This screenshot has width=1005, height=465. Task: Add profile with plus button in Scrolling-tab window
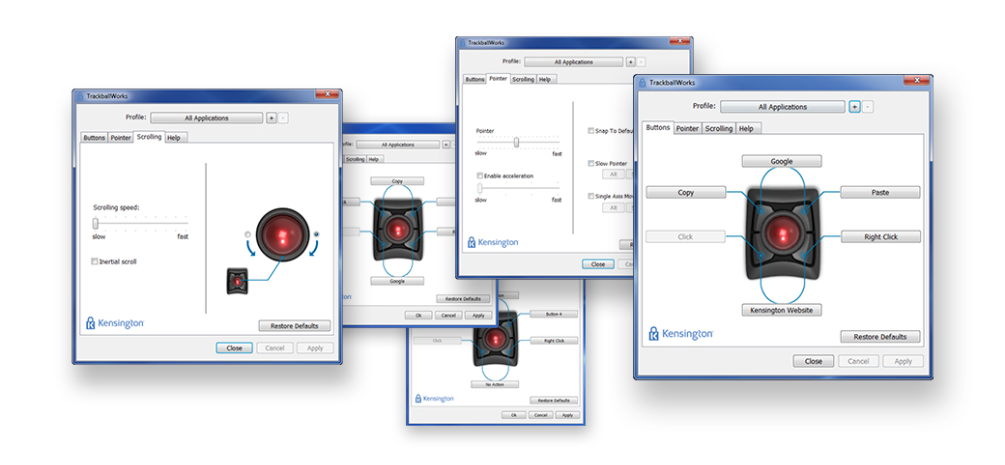271,118
